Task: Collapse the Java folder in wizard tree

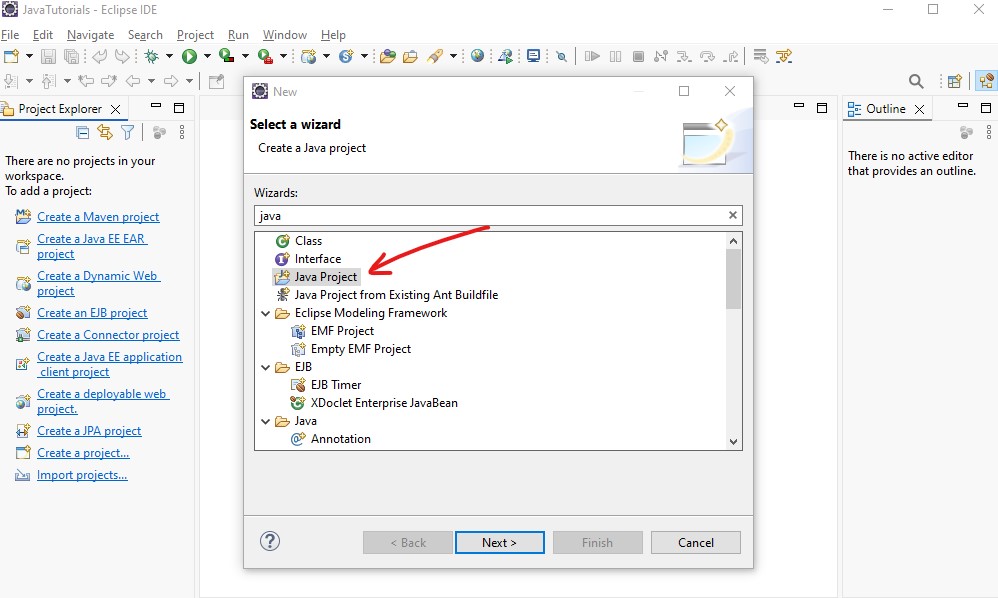Action: pos(265,421)
